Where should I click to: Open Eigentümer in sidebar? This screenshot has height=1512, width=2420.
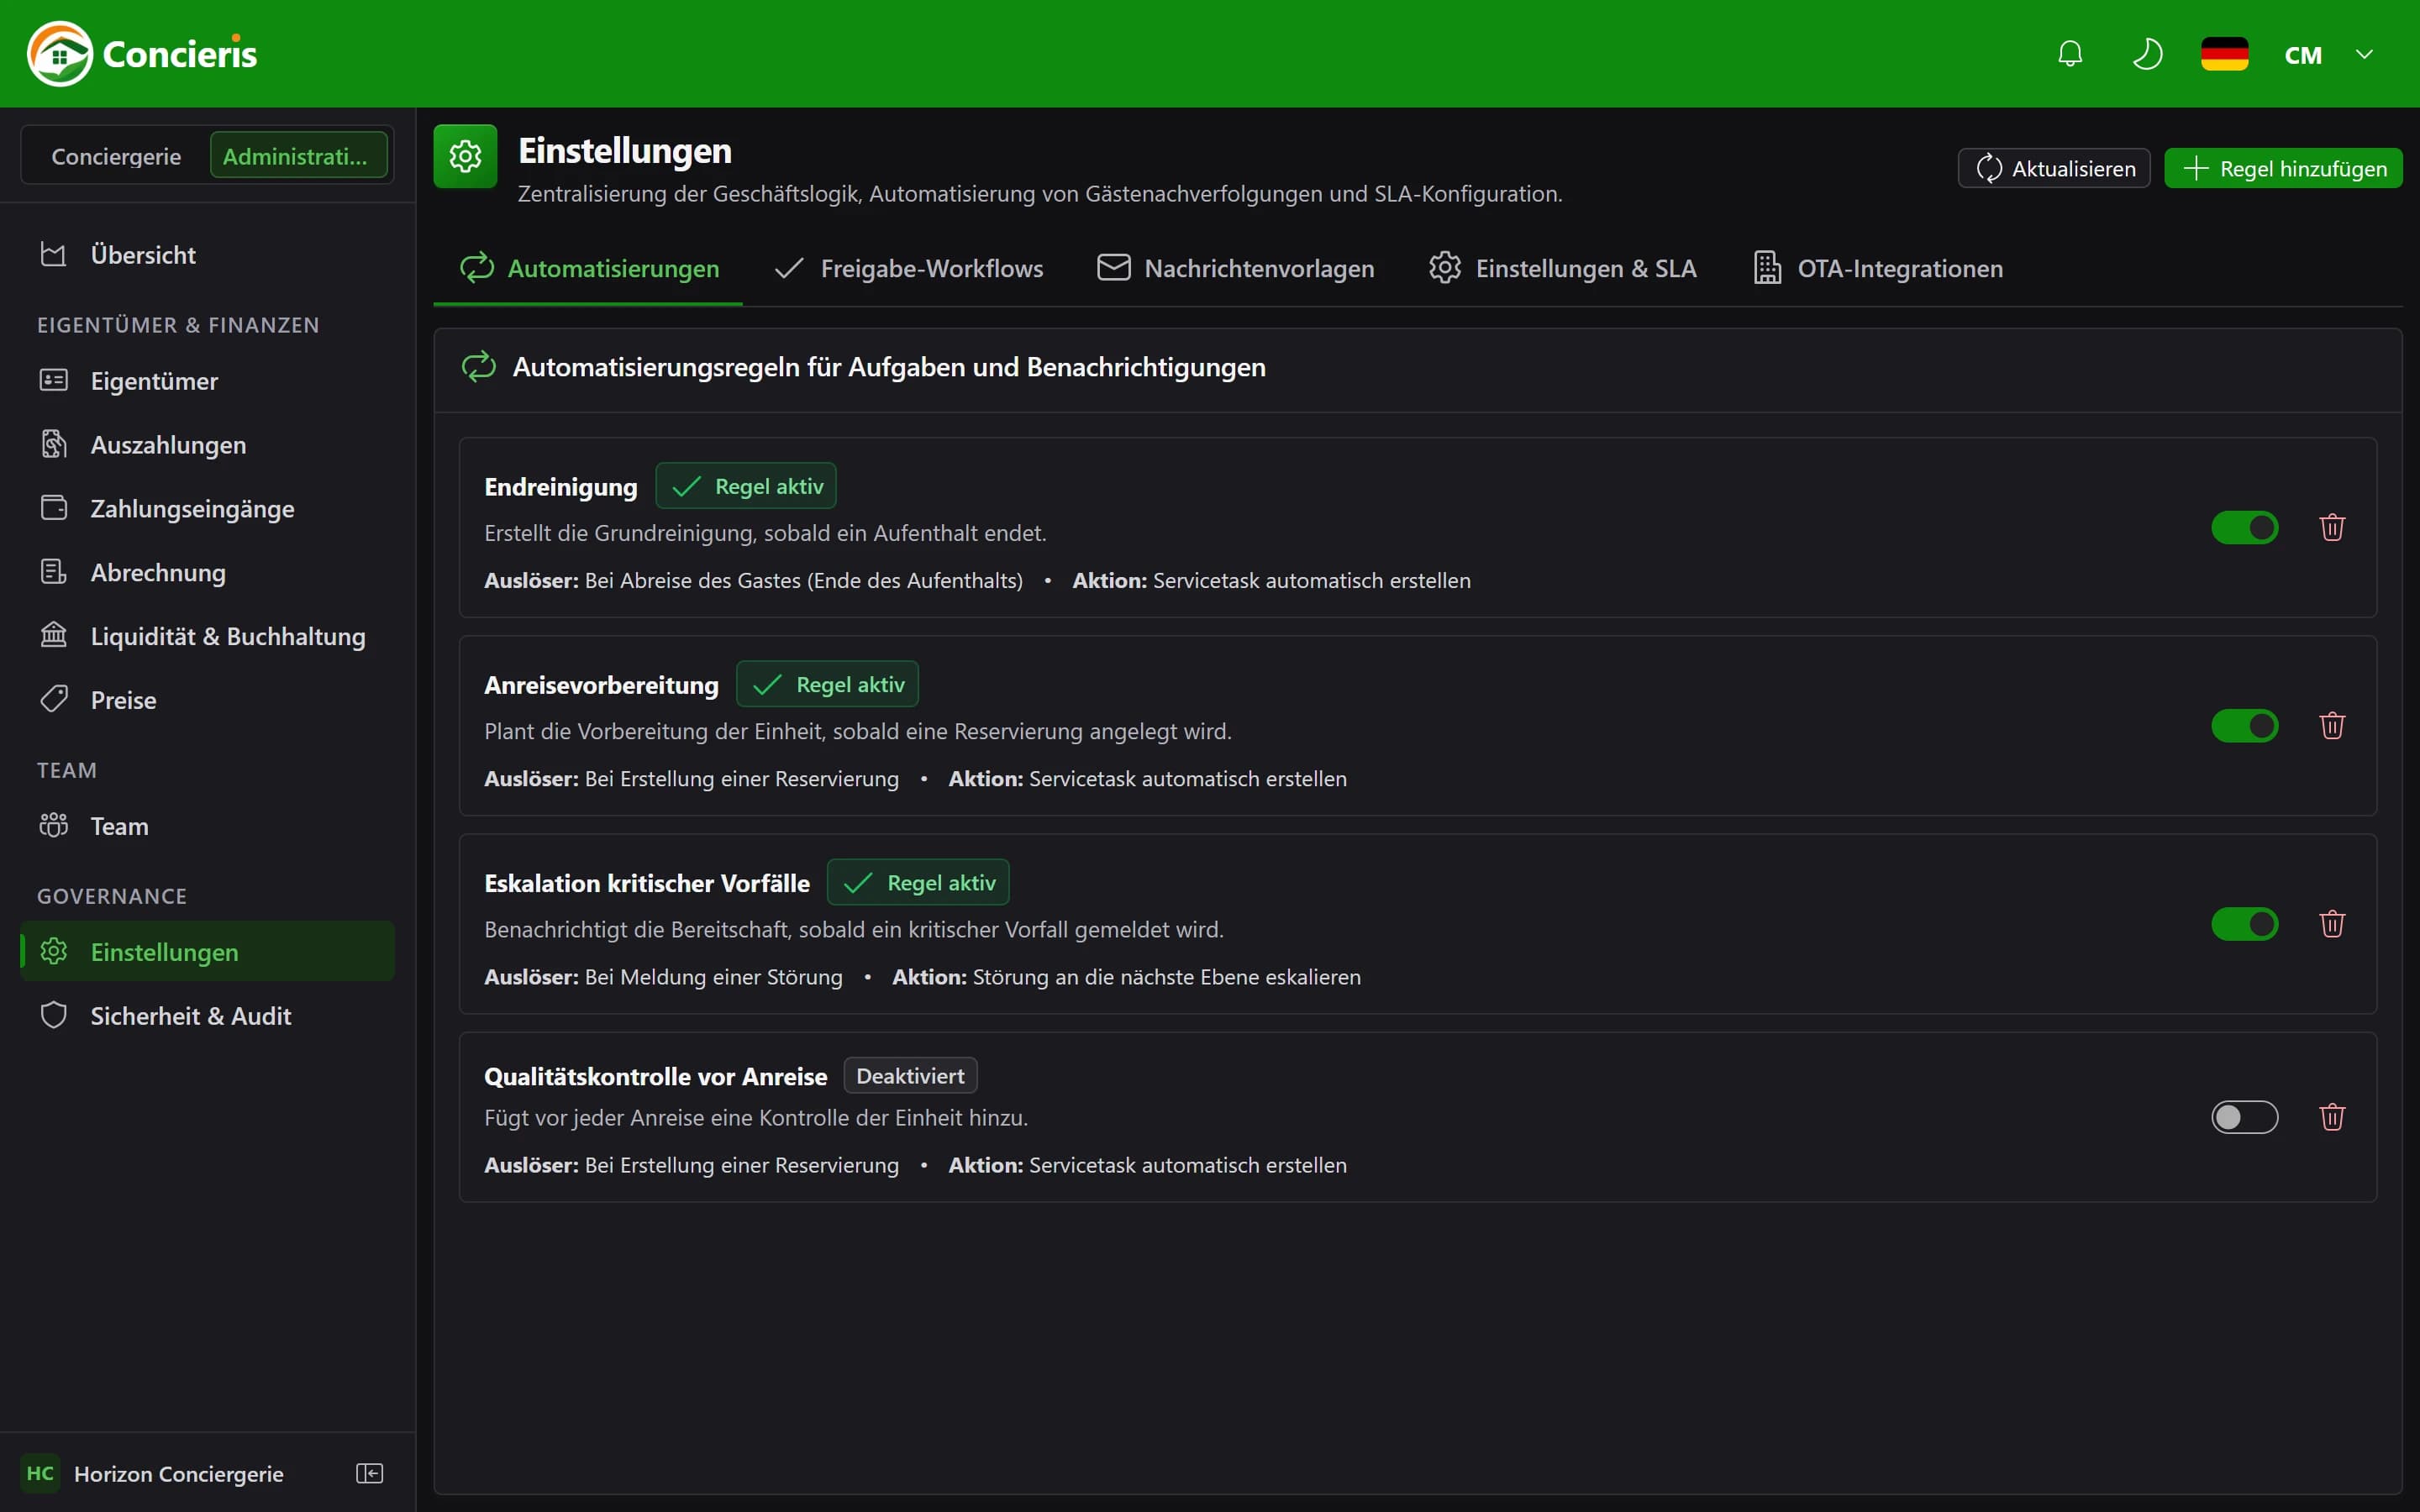[x=207, y=381]
